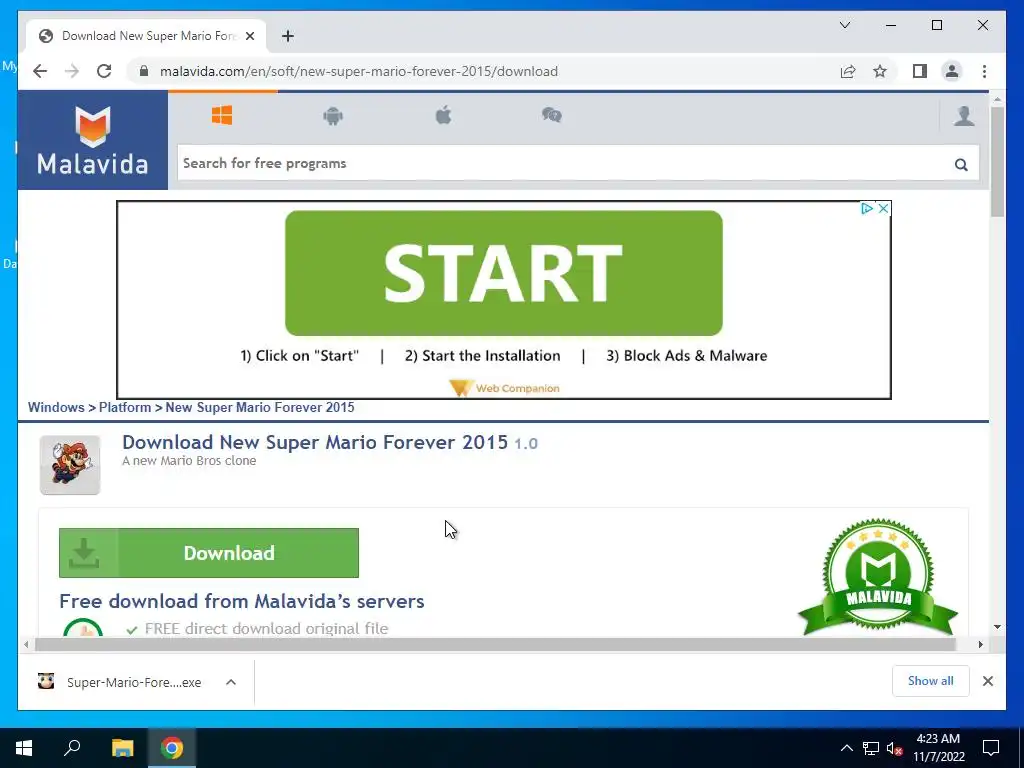Click the Chrome taskbar icon
1024x768 pixels.
(172, 748)
